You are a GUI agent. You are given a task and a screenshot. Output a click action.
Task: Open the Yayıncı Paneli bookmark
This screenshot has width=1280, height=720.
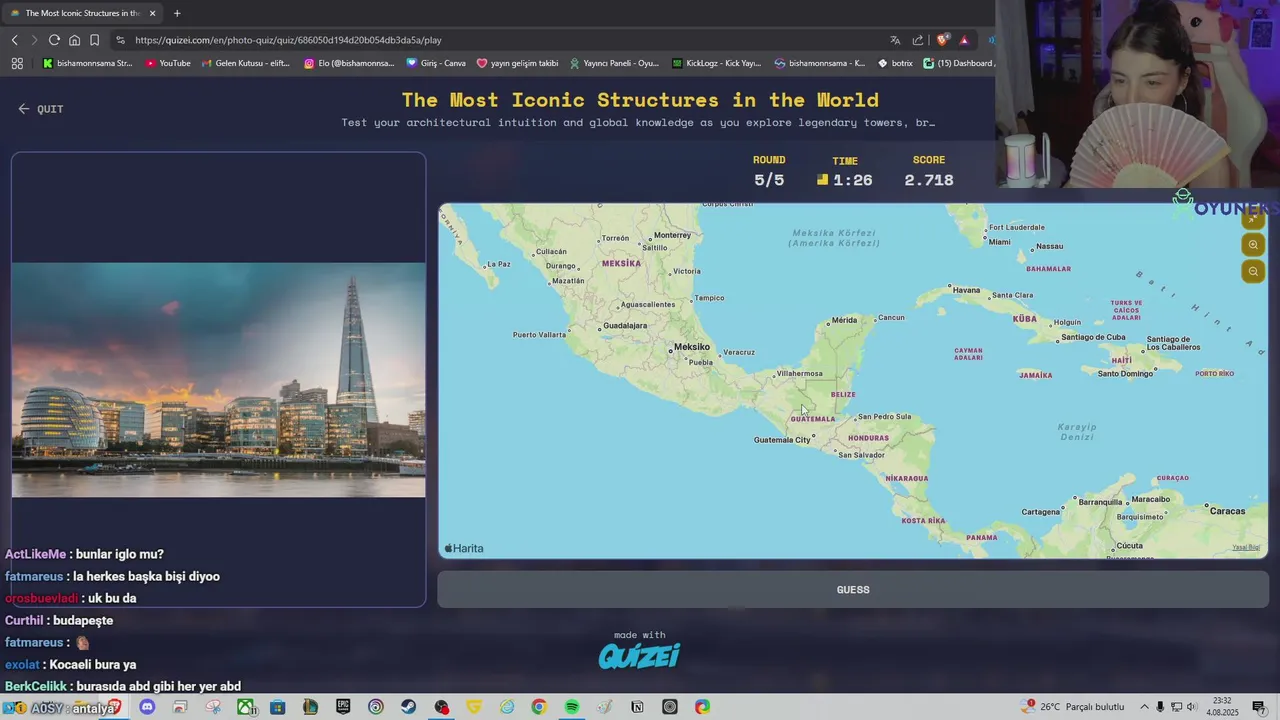click(614, 63)
